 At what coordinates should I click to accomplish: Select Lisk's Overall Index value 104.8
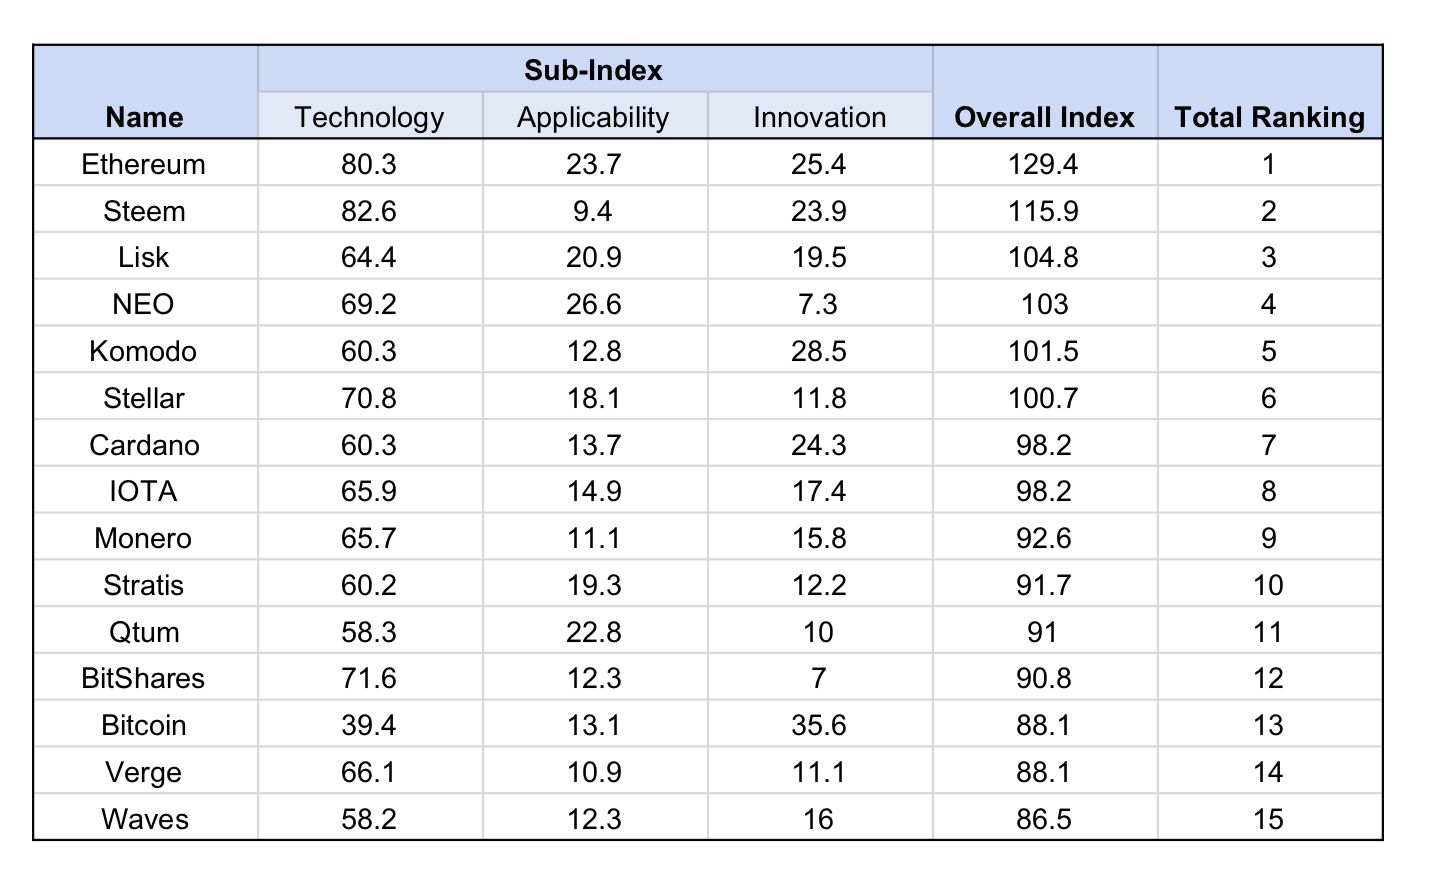(1044, 257)
